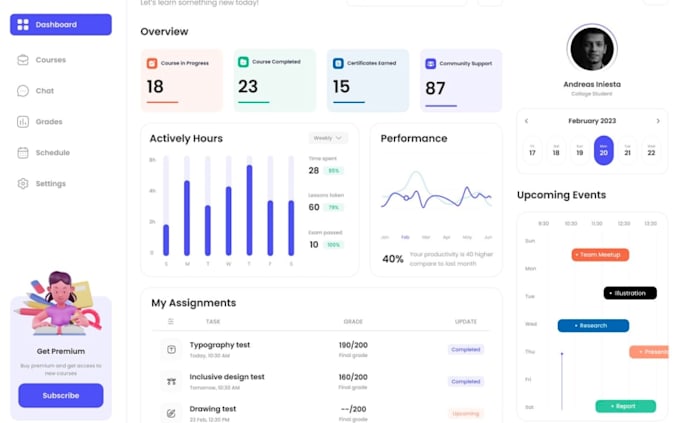Click the Course Completed card value 23
680x423 pixels.
tap(248, 86)
